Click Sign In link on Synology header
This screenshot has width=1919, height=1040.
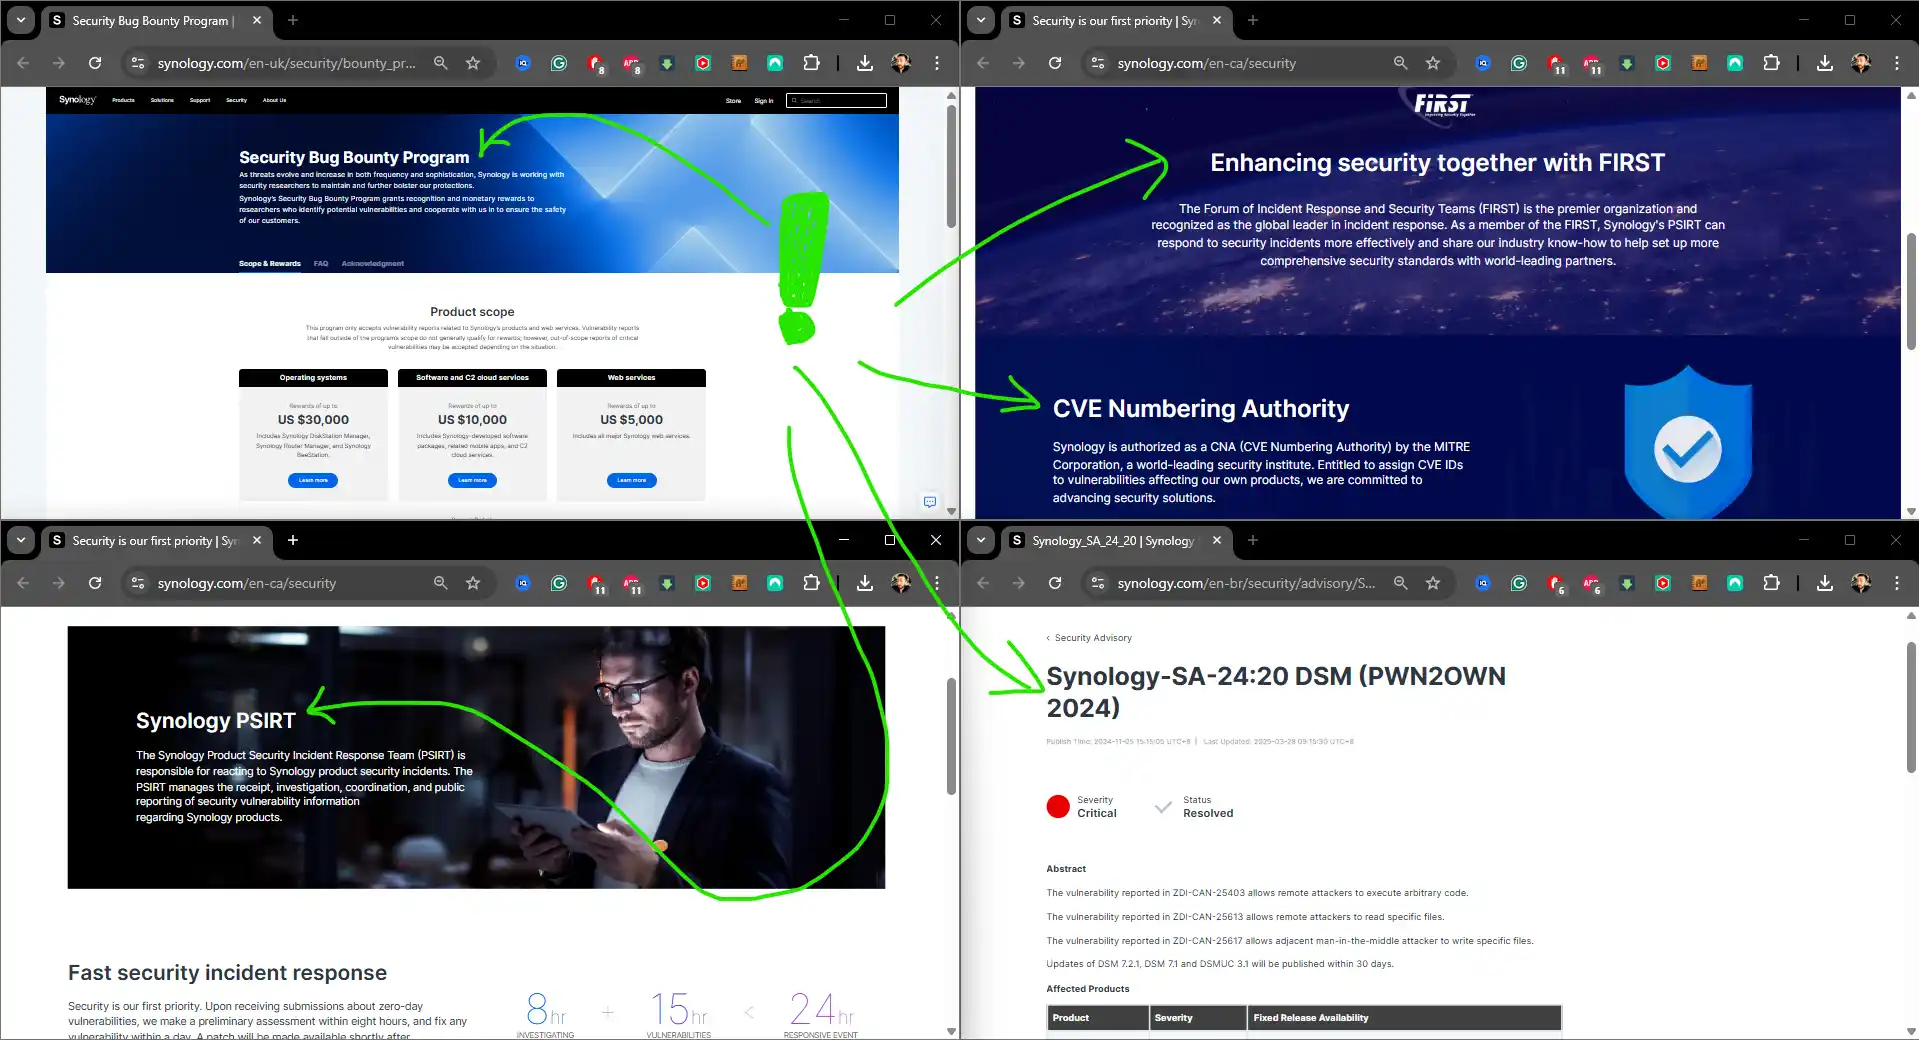pyautogui.click(x=764, y=100)
